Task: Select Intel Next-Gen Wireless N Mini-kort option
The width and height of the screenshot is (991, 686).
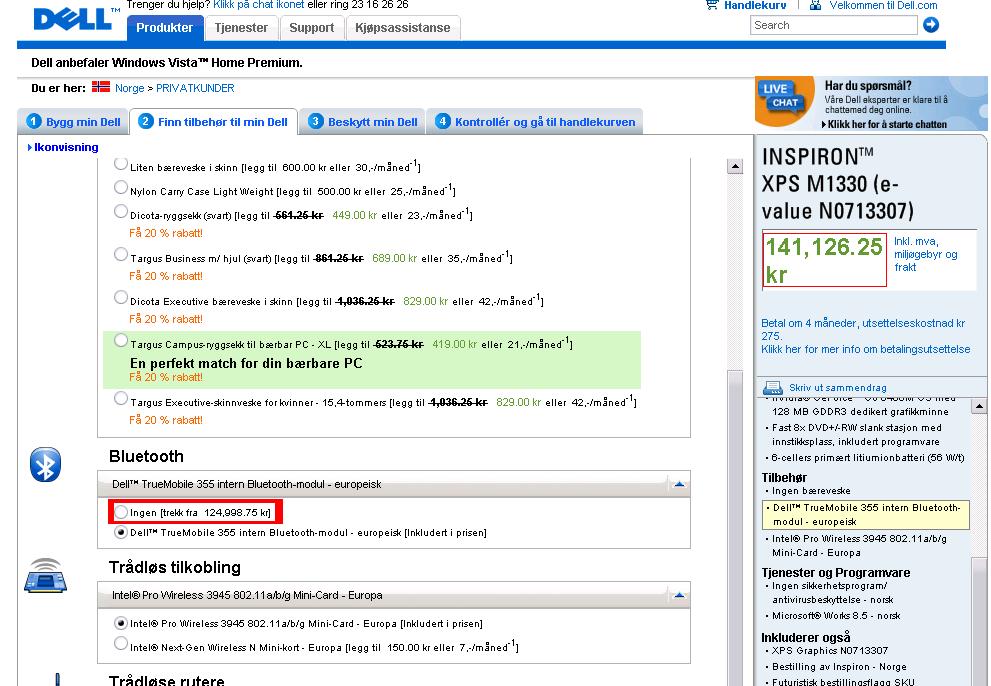Action: 121,644
